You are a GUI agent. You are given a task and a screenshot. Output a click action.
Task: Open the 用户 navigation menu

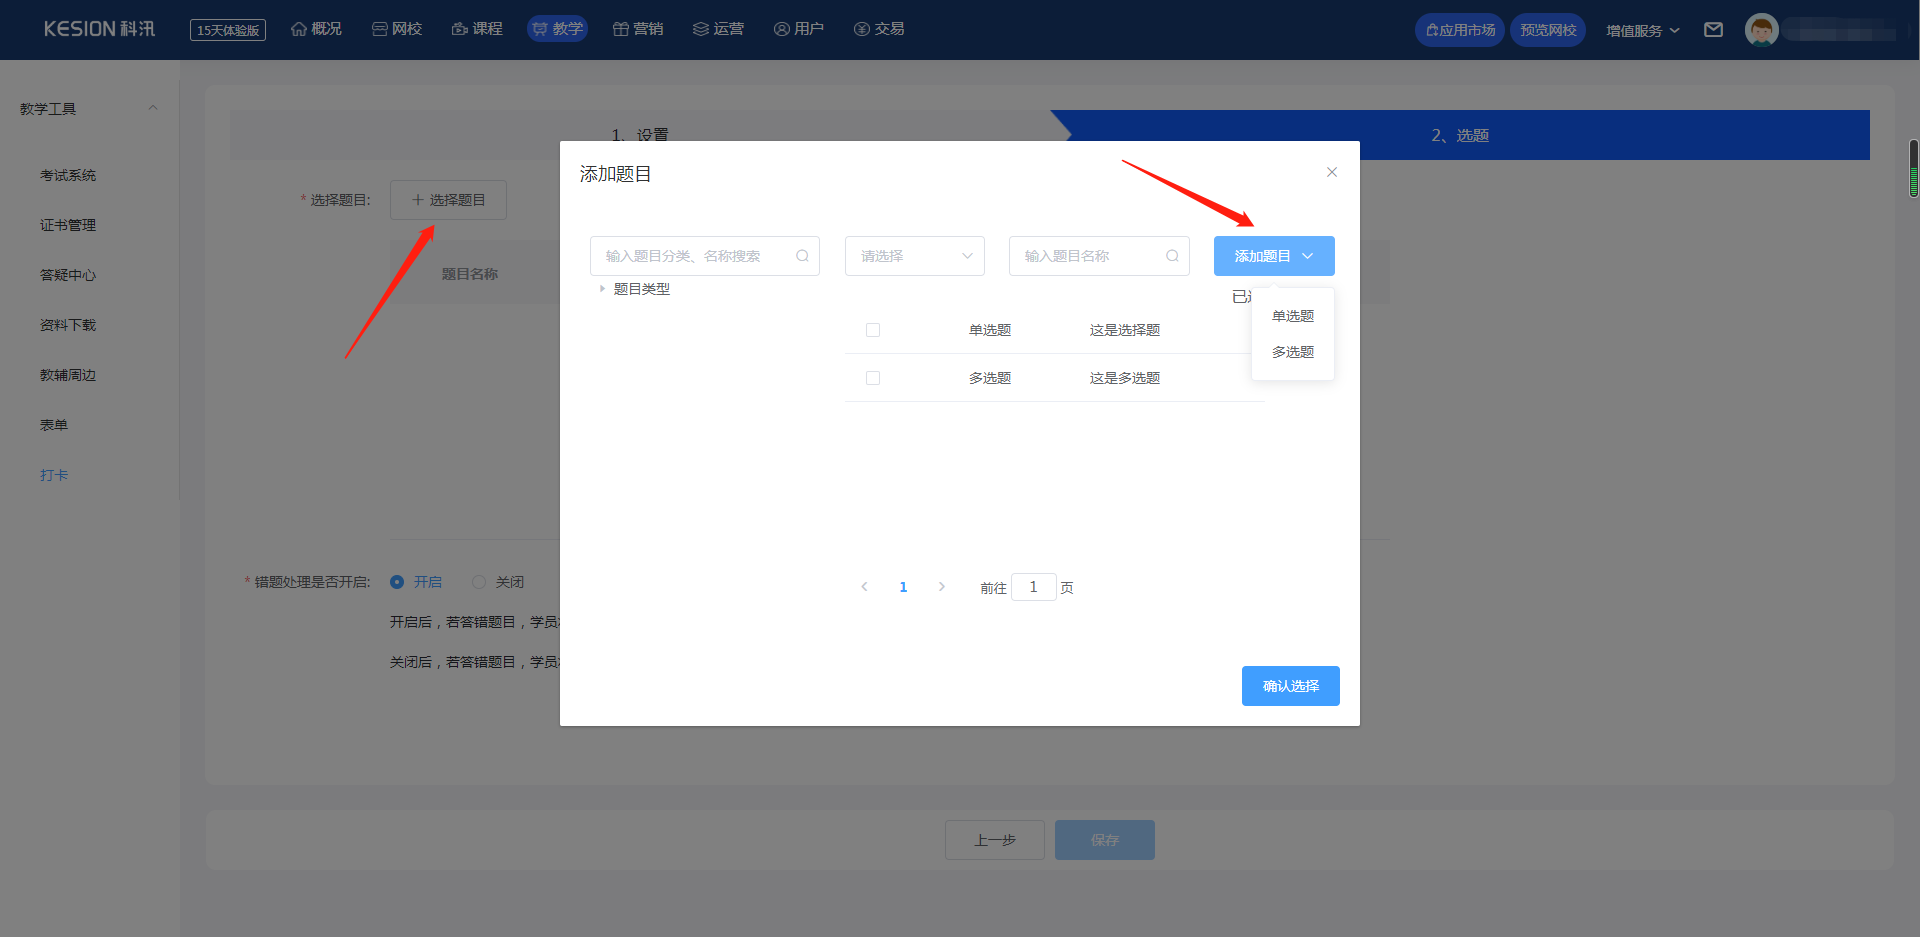pyautogui.click(x=799, y=29)
